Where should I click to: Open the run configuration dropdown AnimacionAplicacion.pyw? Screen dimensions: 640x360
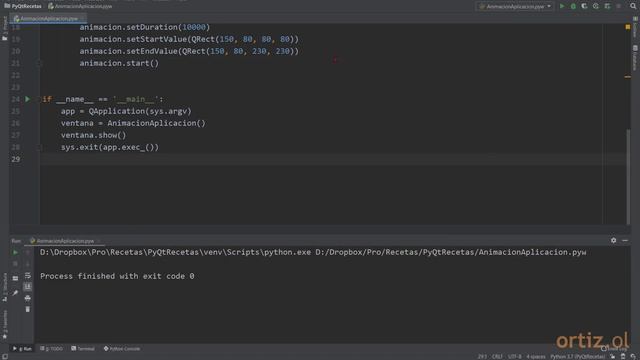516,6
